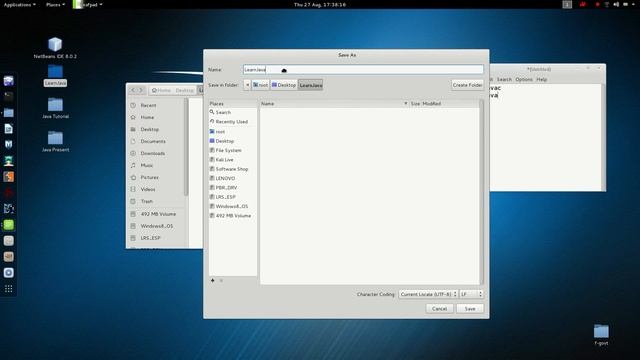Select the Java Tutorial desktop folder
The height and width of the screenshot is (360, 640).
(55, 108)
